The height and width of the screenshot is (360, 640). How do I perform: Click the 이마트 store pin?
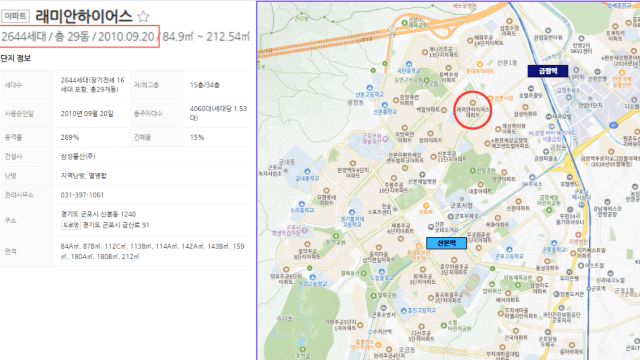(x=426, y=206)
